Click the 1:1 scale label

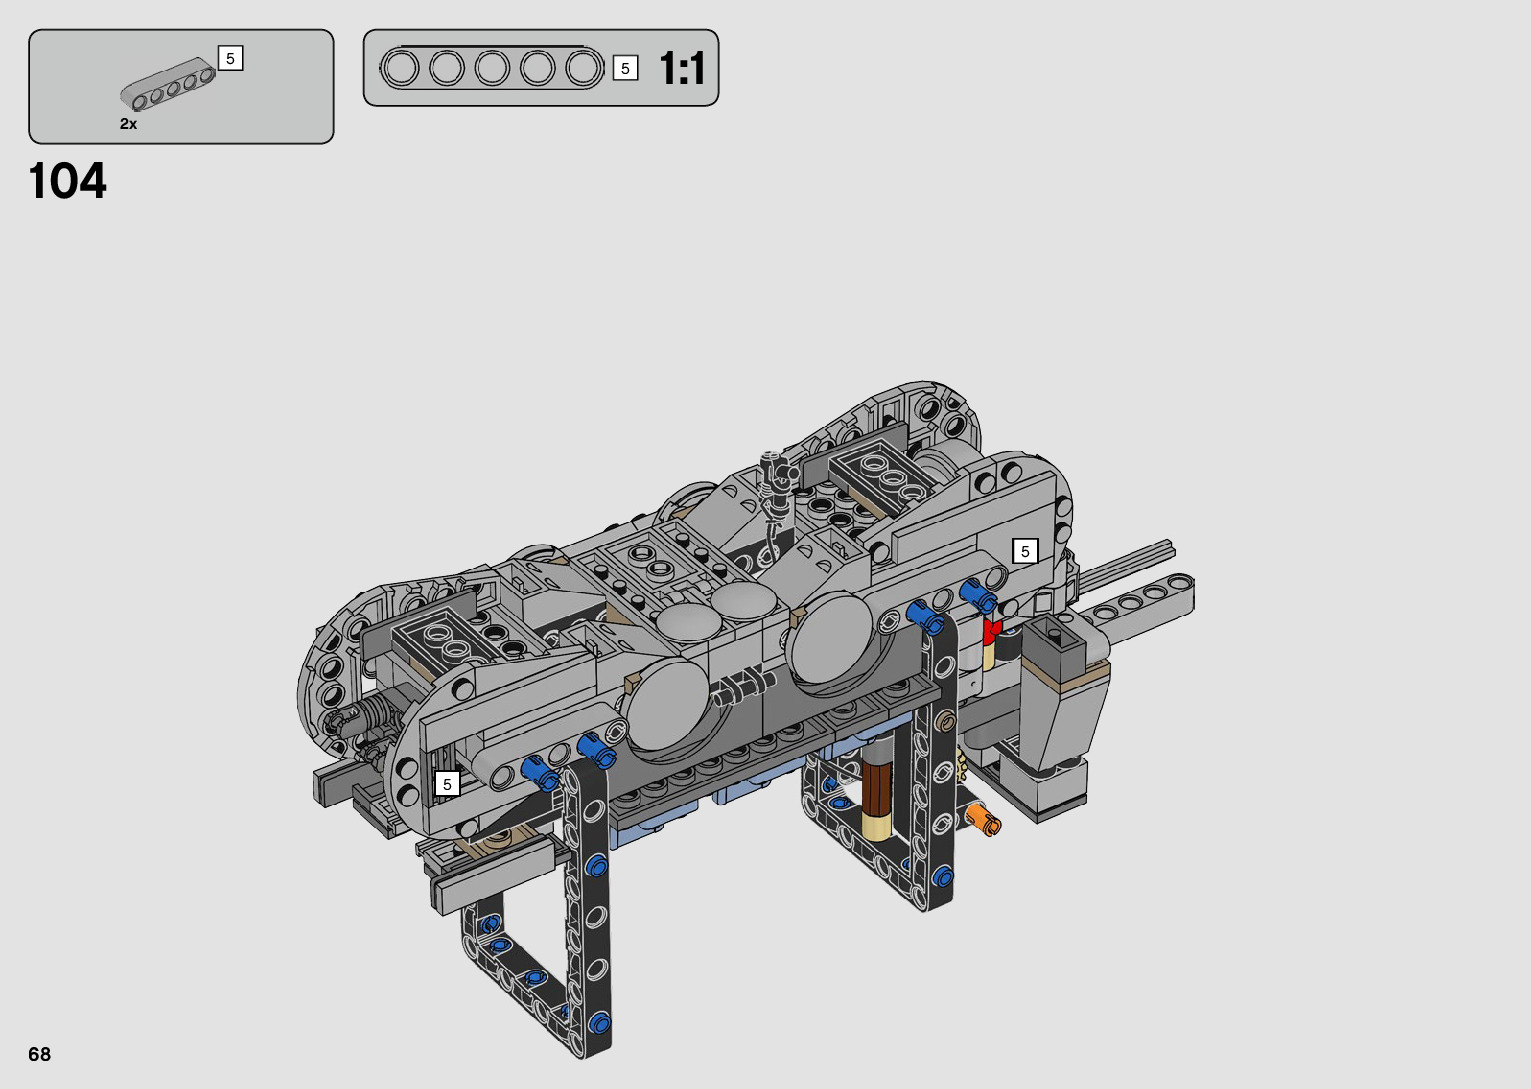pyautogui.click(x=682, y=69)
